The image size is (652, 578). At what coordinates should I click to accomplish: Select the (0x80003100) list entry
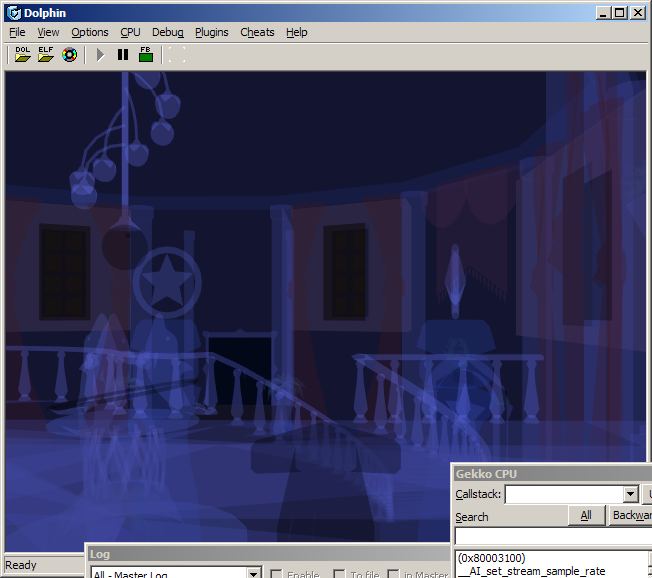click(x=491, y=558)
